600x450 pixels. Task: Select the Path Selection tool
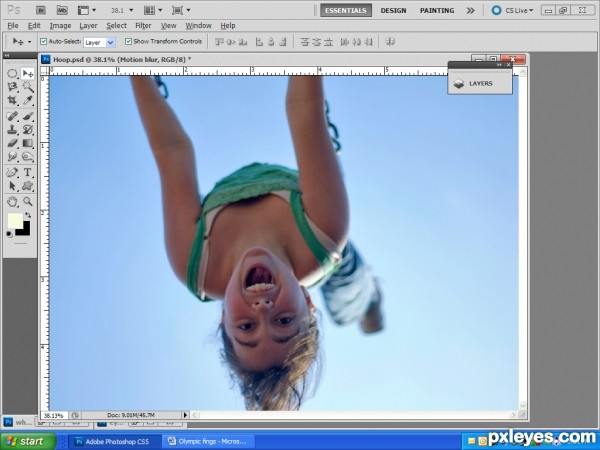click(12, 186)
